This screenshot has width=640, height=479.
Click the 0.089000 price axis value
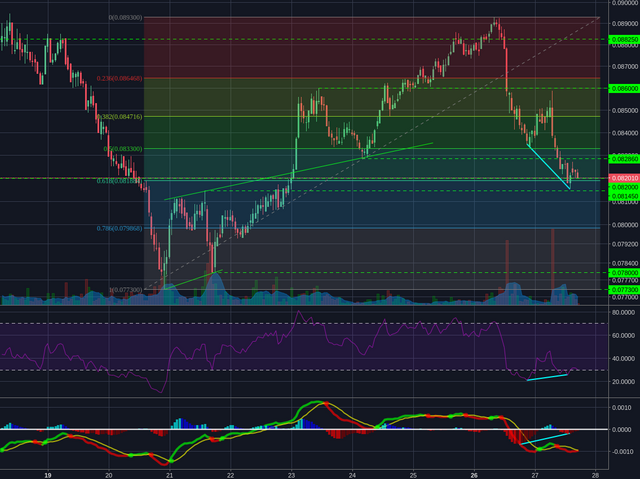[625, 23]
